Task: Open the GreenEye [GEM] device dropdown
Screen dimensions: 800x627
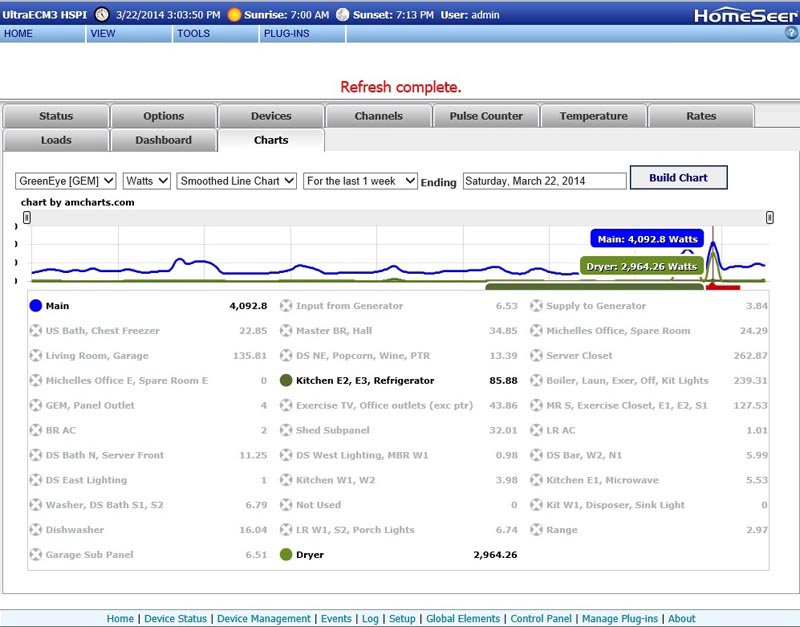Action: pos(66,181)
